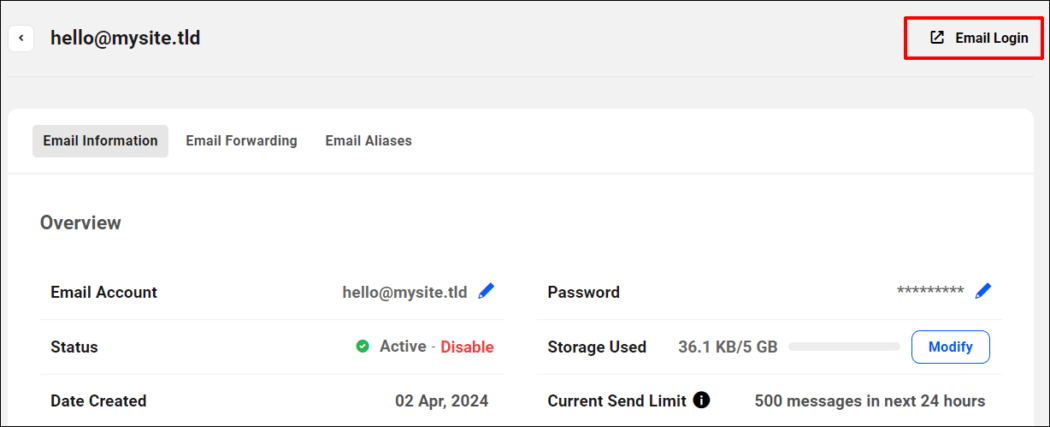
Task: Click green Active status check icon
Action: pyautogui.click(x=362, y=347)
